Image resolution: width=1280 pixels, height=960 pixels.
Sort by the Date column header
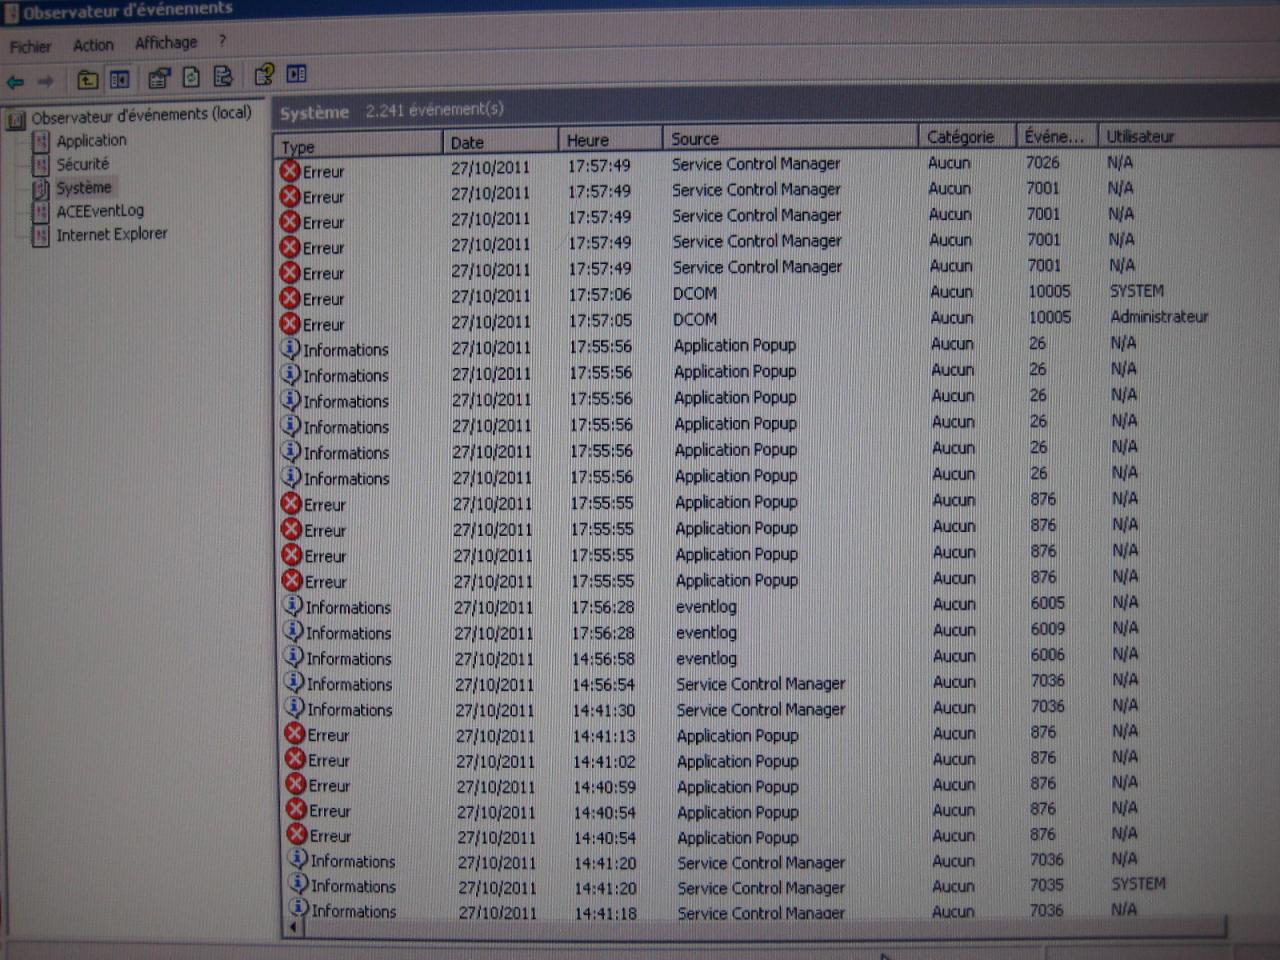pyautogui.click(x=500, y=142)
